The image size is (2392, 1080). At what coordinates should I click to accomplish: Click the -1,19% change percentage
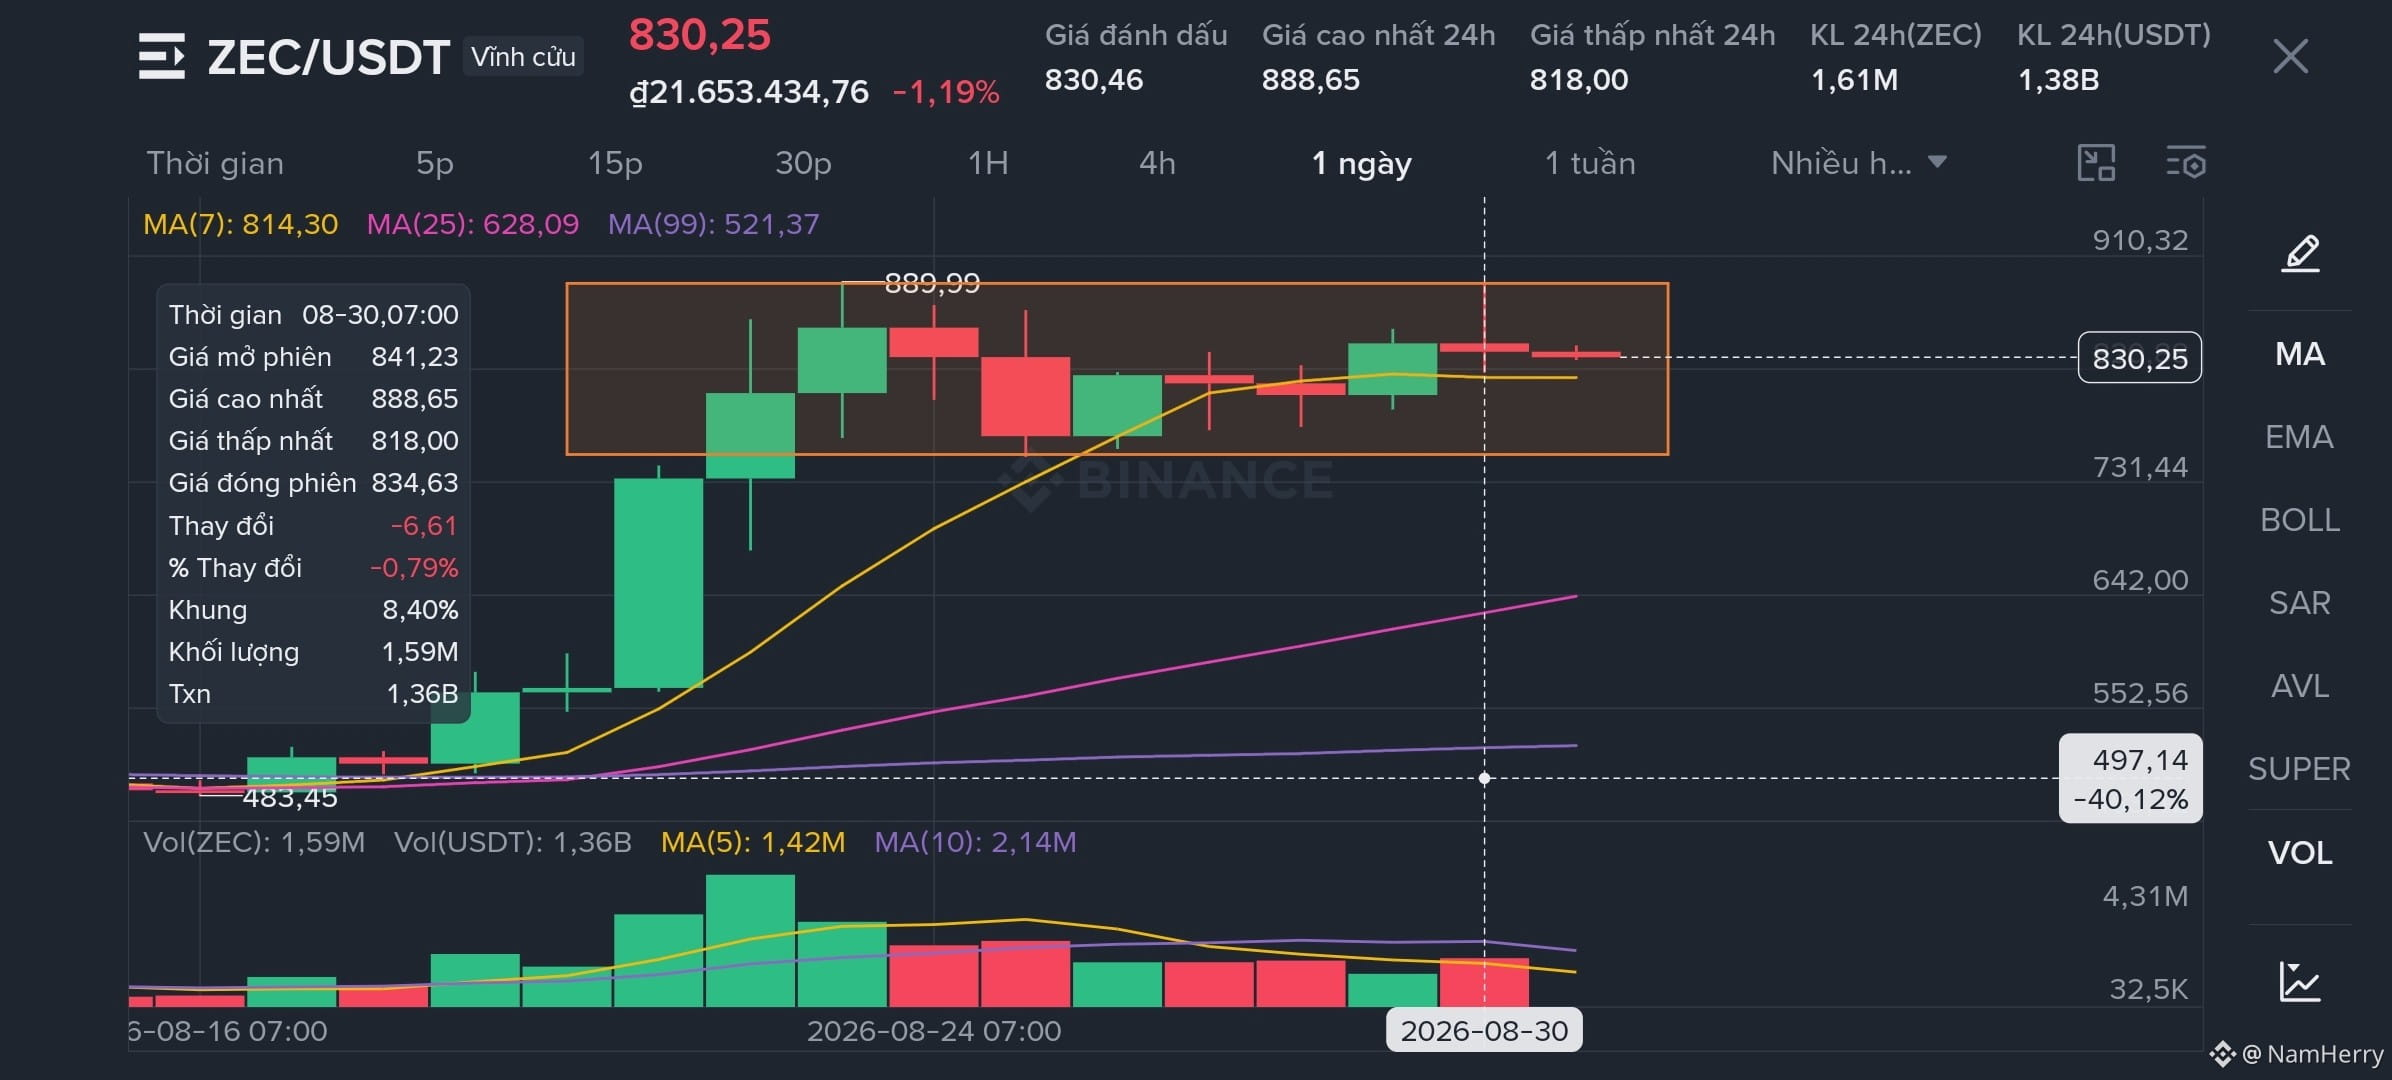[946, 93]
